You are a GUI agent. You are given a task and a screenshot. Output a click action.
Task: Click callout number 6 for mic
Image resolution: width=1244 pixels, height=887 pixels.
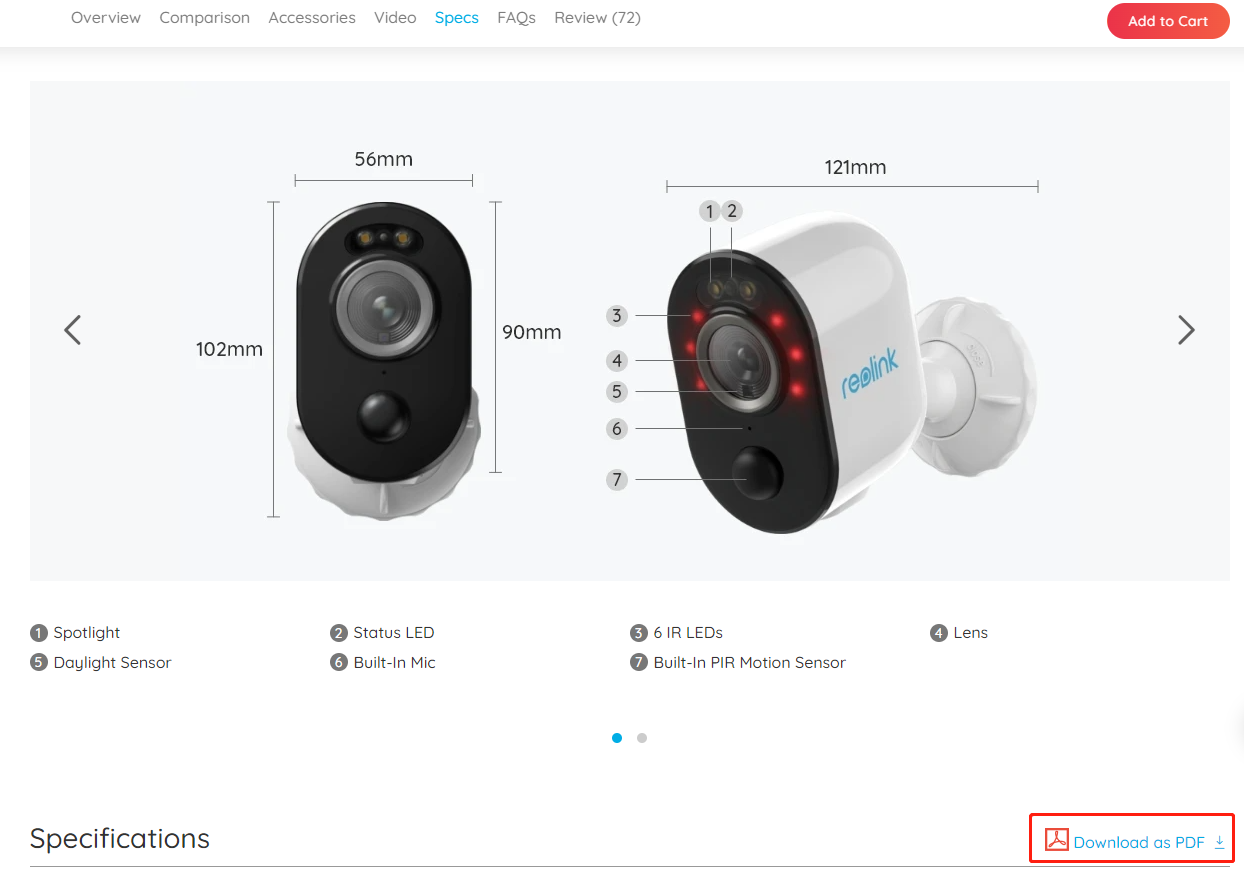click(x=617, y=429)
